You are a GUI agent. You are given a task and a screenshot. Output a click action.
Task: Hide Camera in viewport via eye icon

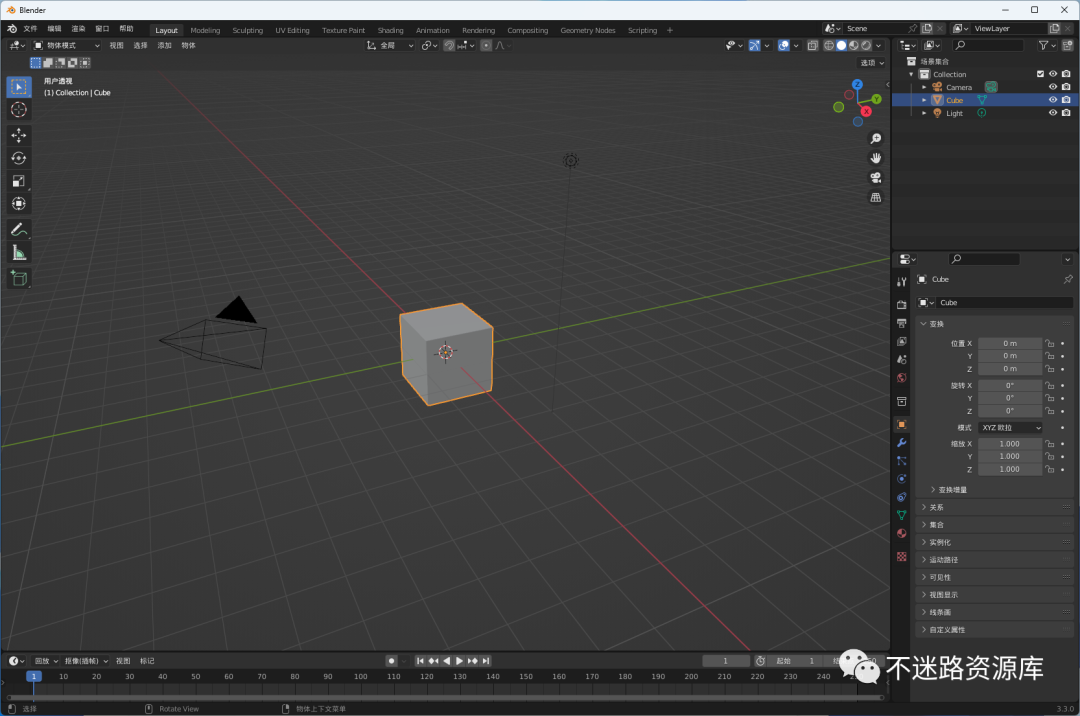coord(1052,87)
